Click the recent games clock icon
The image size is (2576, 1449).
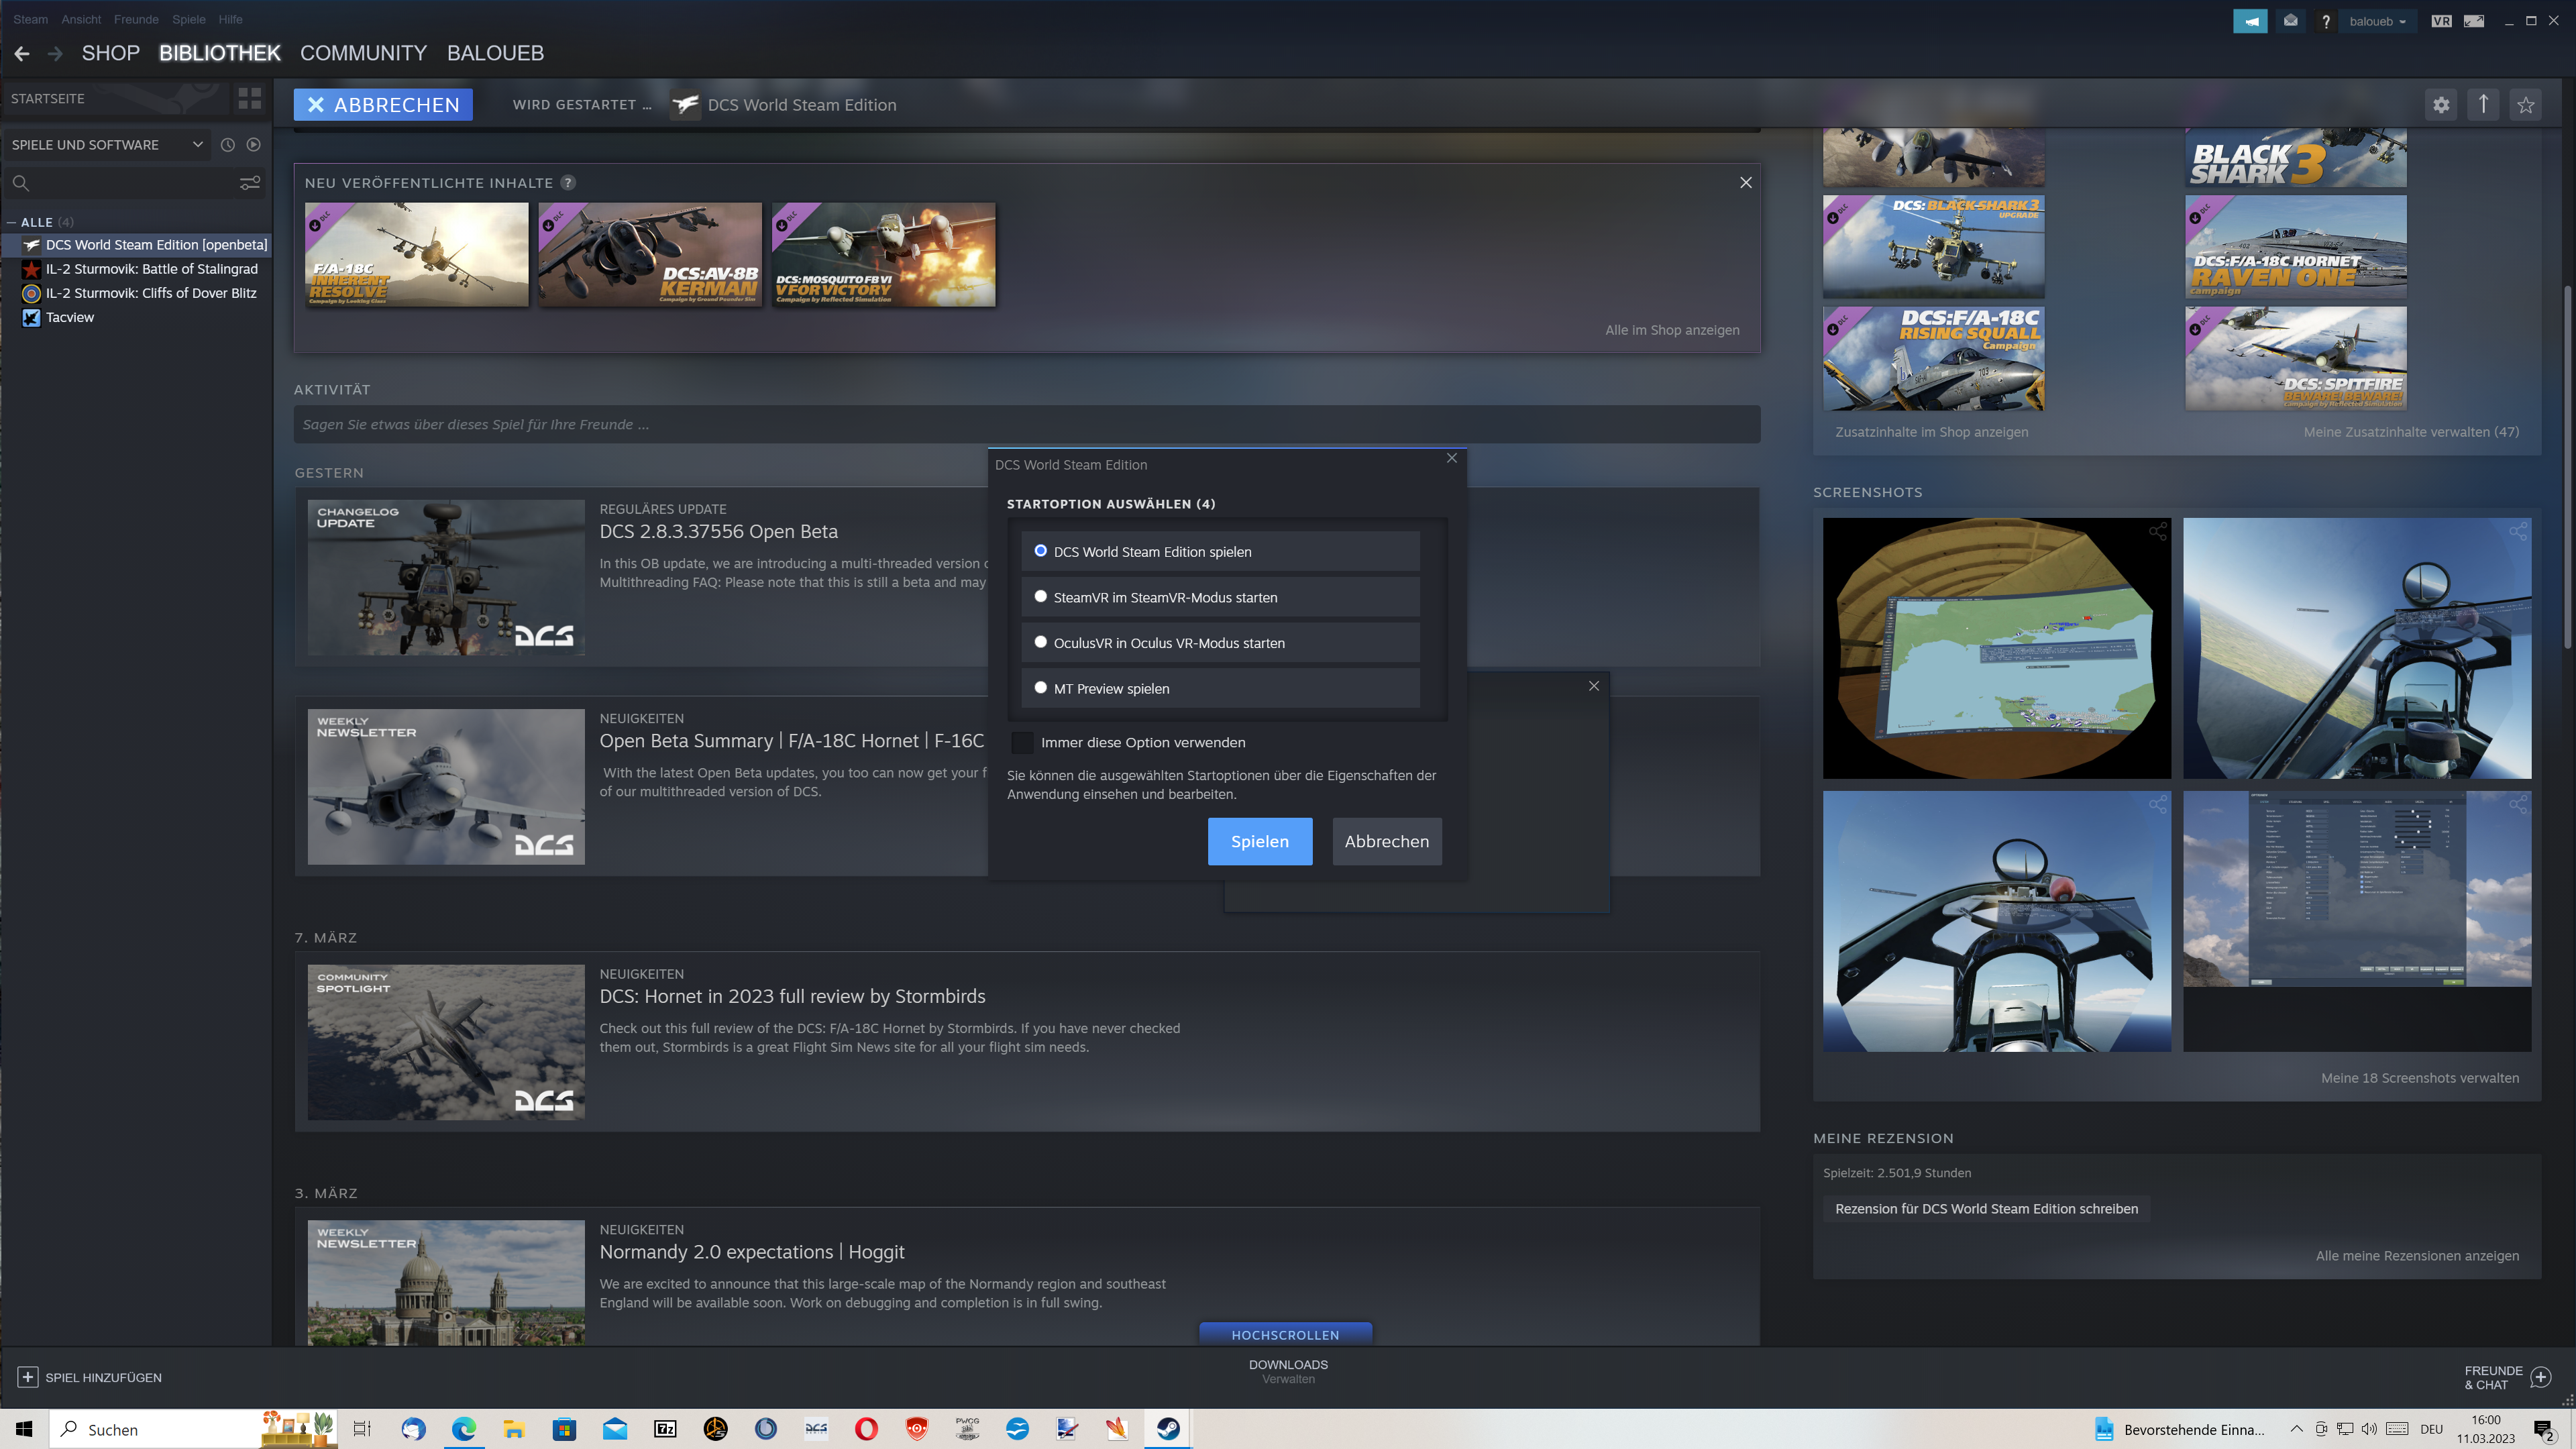pyautogui.click(x=228, y=144)
